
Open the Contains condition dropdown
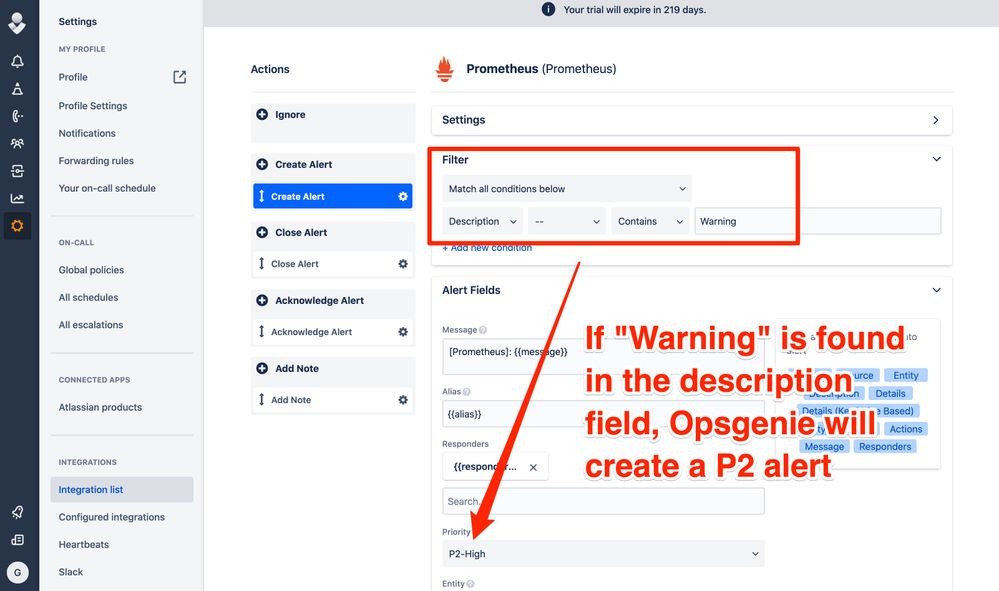pos(650,222)
